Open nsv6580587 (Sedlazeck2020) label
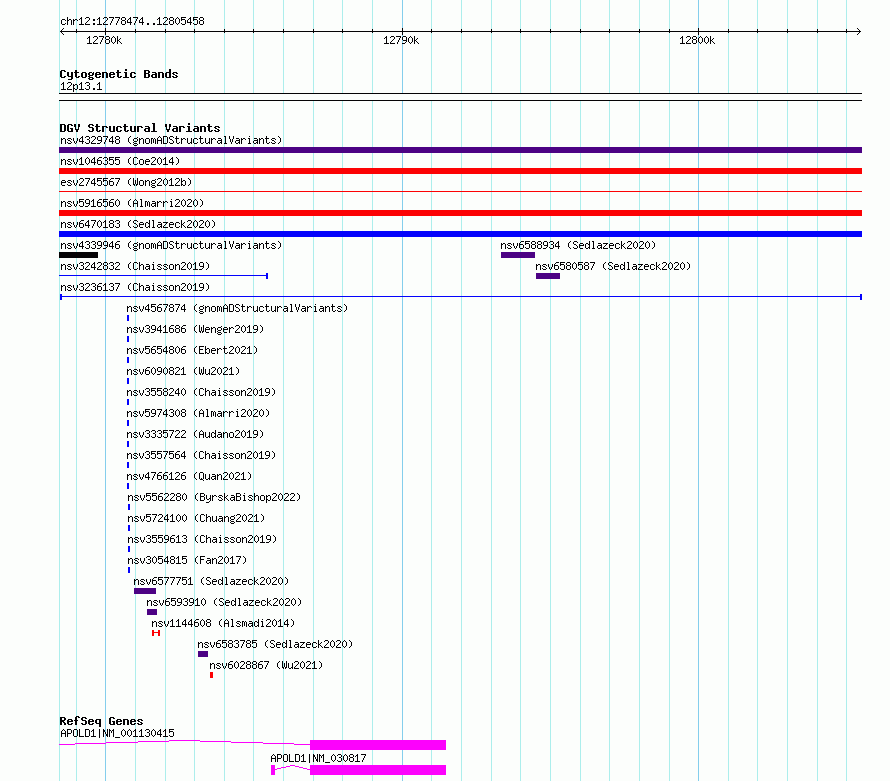The height and width of the screenshot is (781, 890). (x=613, y=266)
